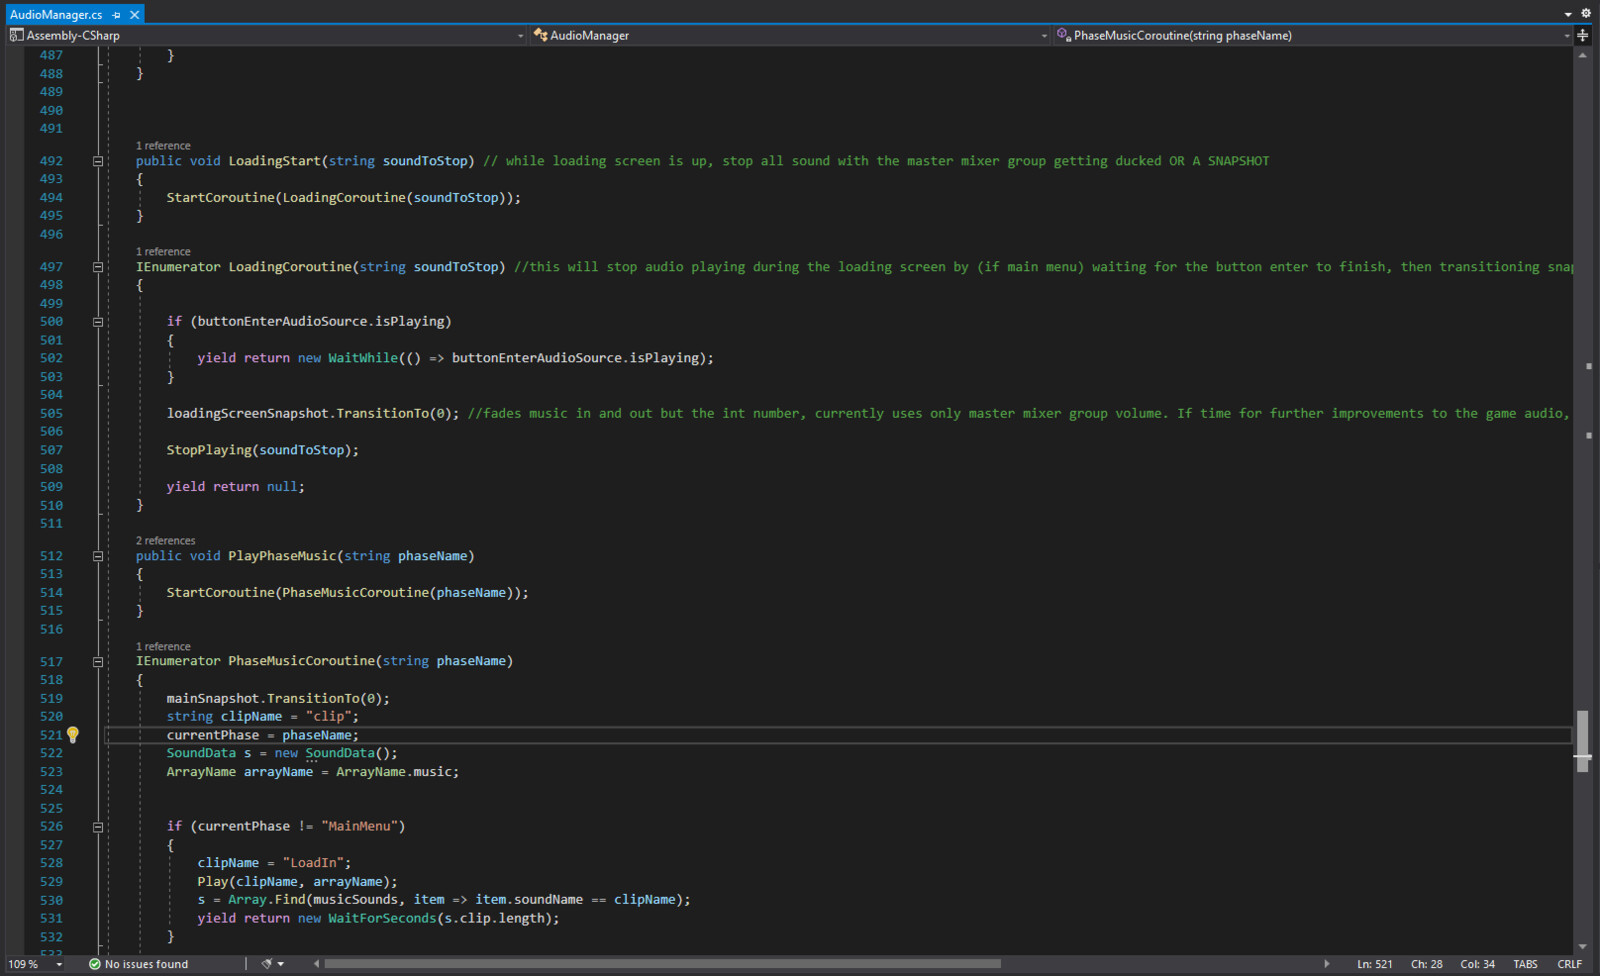Screen dimensions: 1600x976
Task: Pin the AudioManager.cs tab
Action: [x=117, y=15]
